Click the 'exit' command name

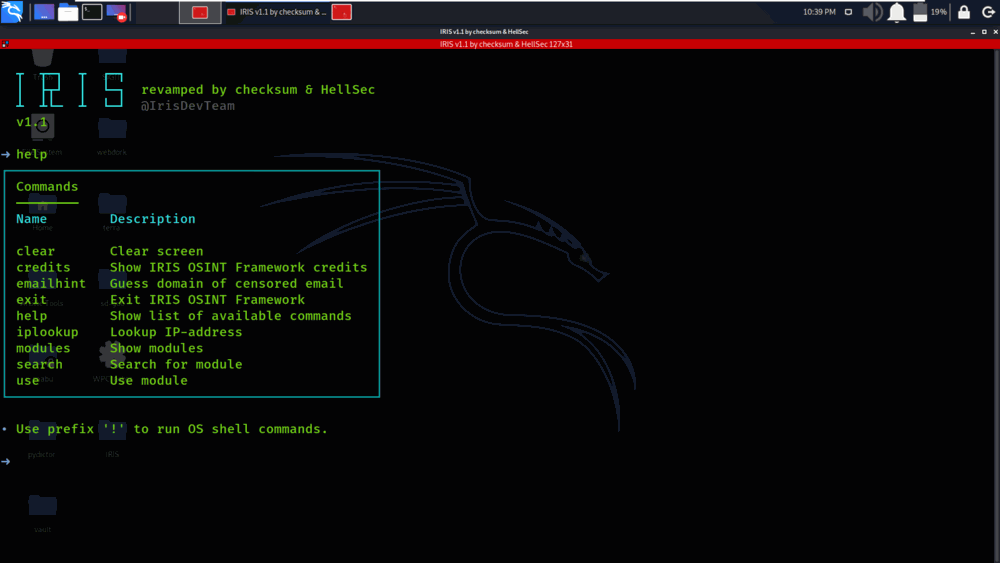pos(32,300)
